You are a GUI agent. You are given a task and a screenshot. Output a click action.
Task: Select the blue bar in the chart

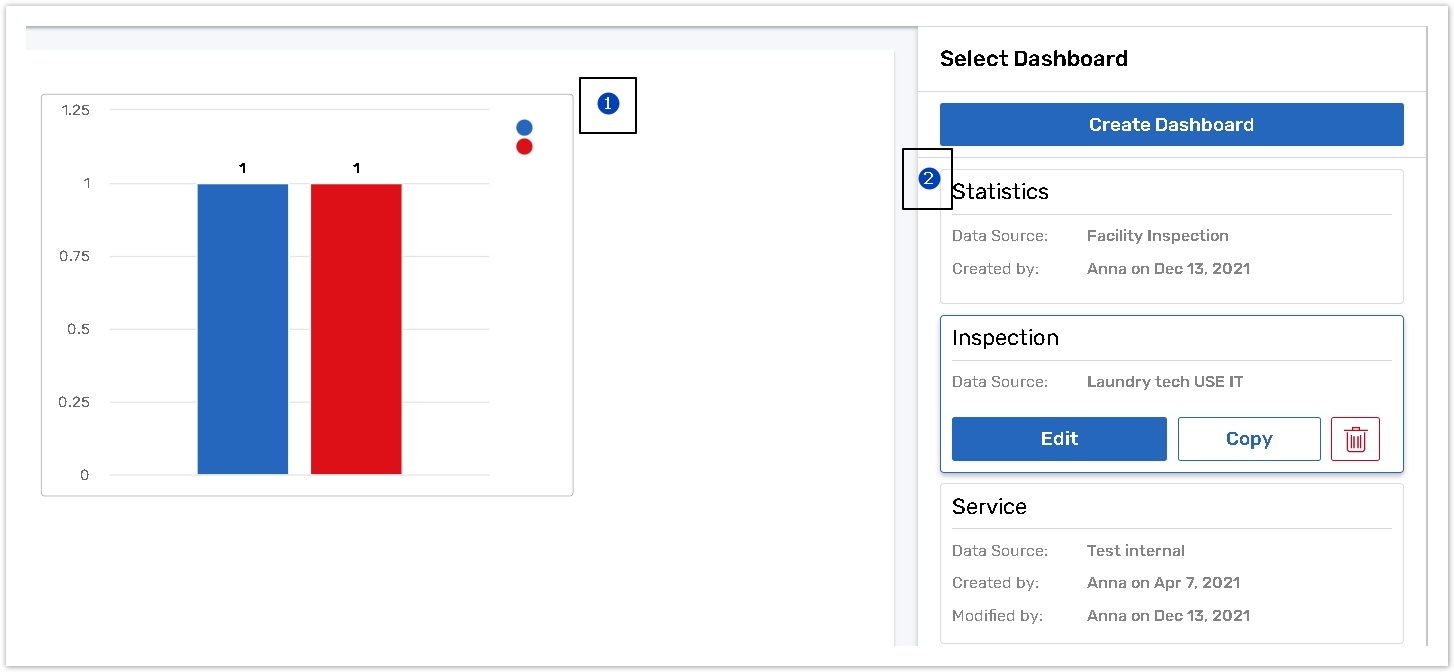[243, 328]
